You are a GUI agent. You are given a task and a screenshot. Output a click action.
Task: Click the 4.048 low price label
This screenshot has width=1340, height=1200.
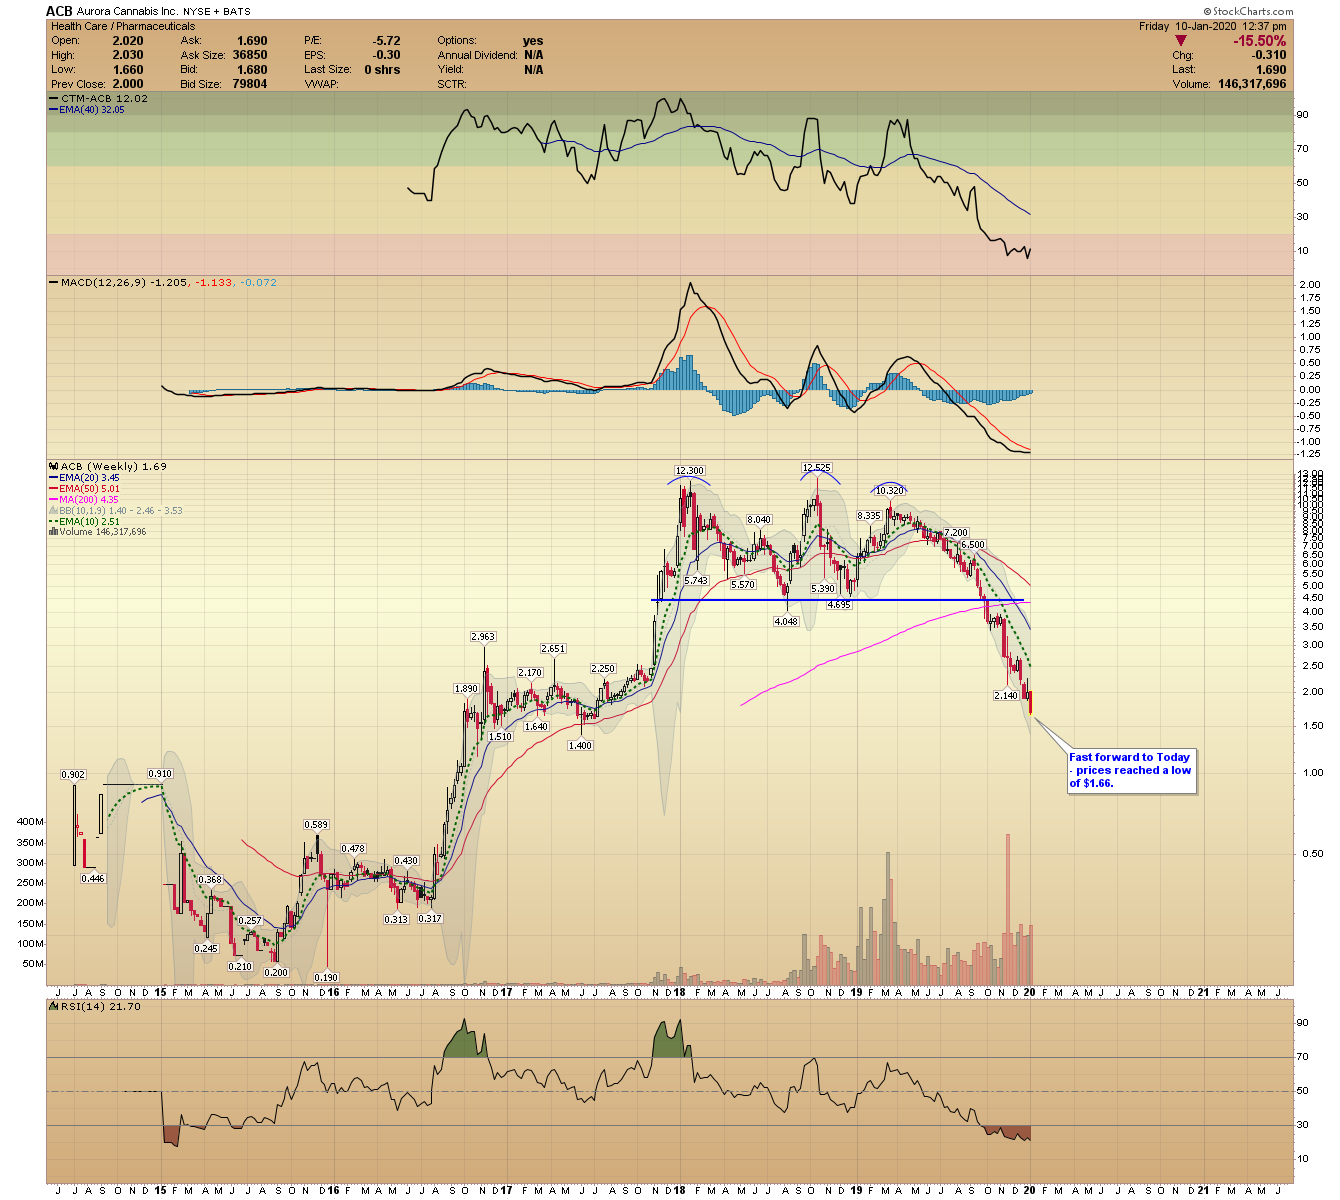click(786, 621)
